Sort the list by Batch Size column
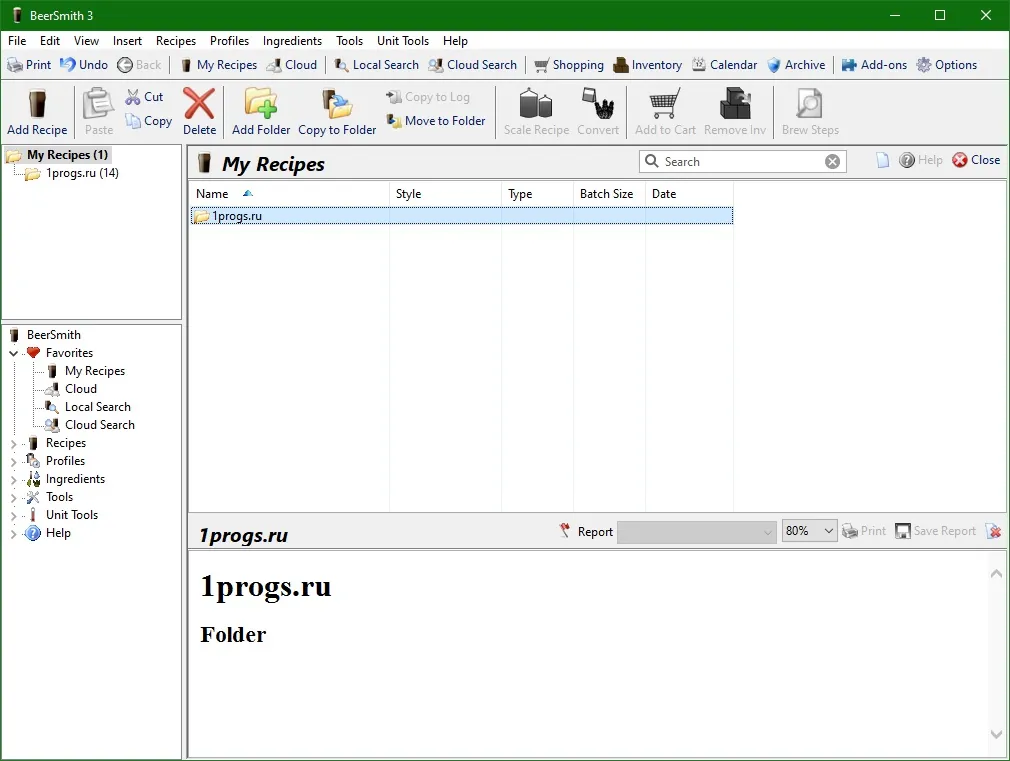1010x761 pixels. tap(609, 194)
